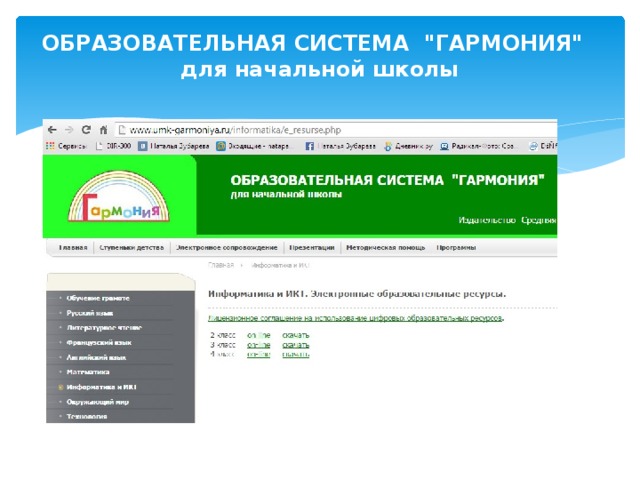Select Английский язык in the sidebar
The height and width of the screenshot is (480, 640).
click(96, 357)
